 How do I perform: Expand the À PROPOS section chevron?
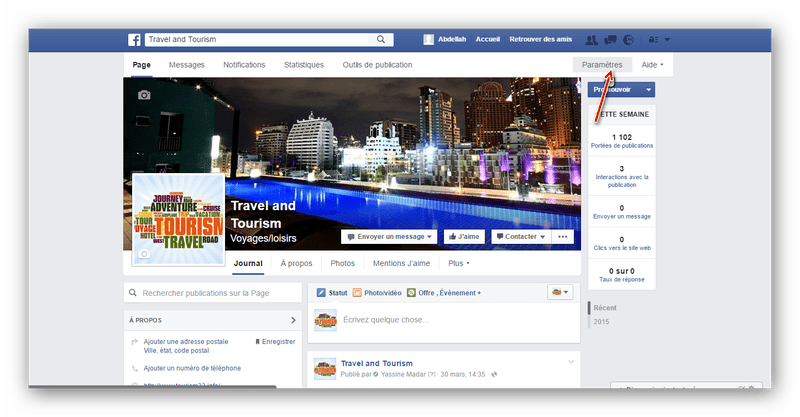pyautogui.click(x=293, y=320)
